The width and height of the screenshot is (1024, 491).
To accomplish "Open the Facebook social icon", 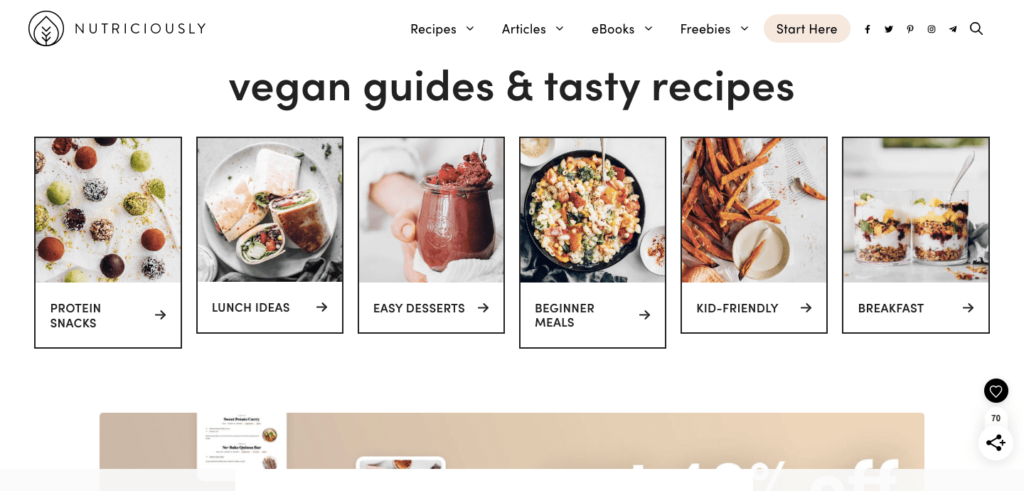I will click(x=867, y=29).
